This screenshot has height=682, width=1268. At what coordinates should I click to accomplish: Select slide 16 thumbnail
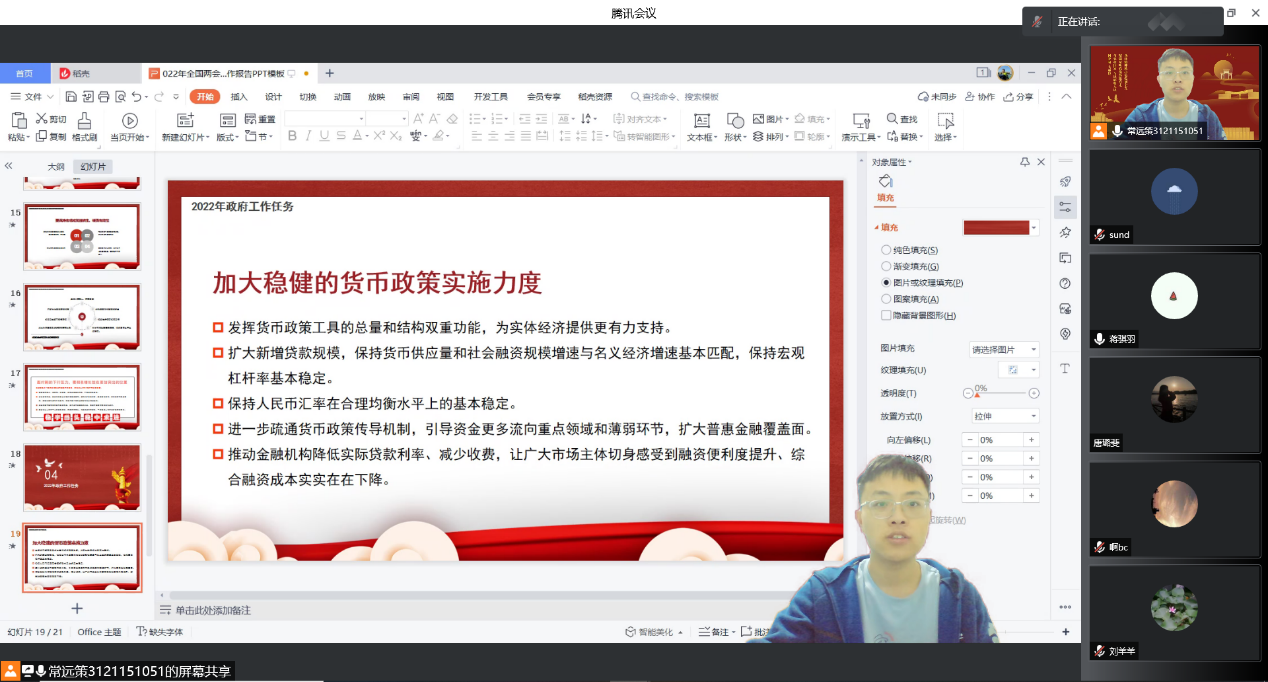pyautogui.click(x=82, y=317)
